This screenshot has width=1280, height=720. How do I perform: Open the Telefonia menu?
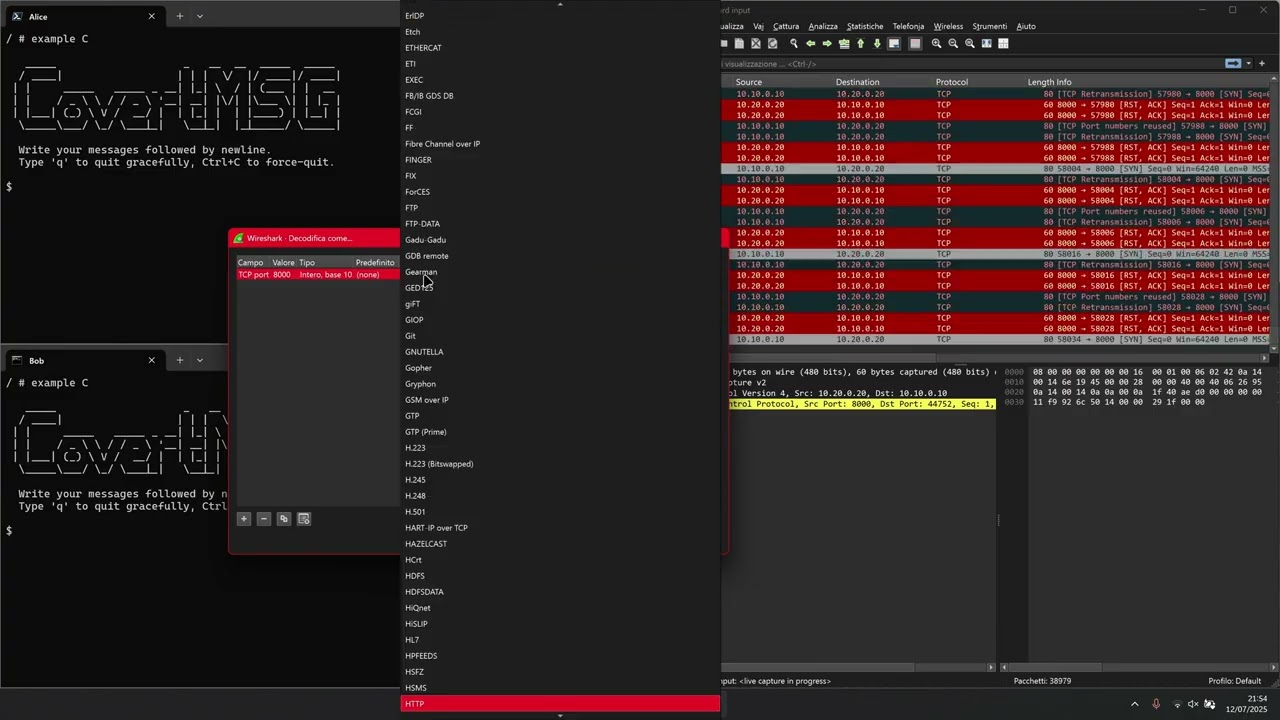908,26
